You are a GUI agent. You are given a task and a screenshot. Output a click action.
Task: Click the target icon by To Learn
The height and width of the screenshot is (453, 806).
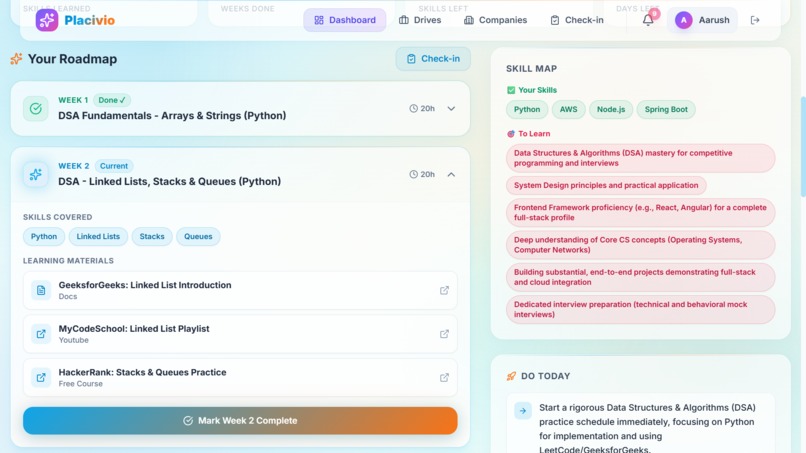pos(511,134)
